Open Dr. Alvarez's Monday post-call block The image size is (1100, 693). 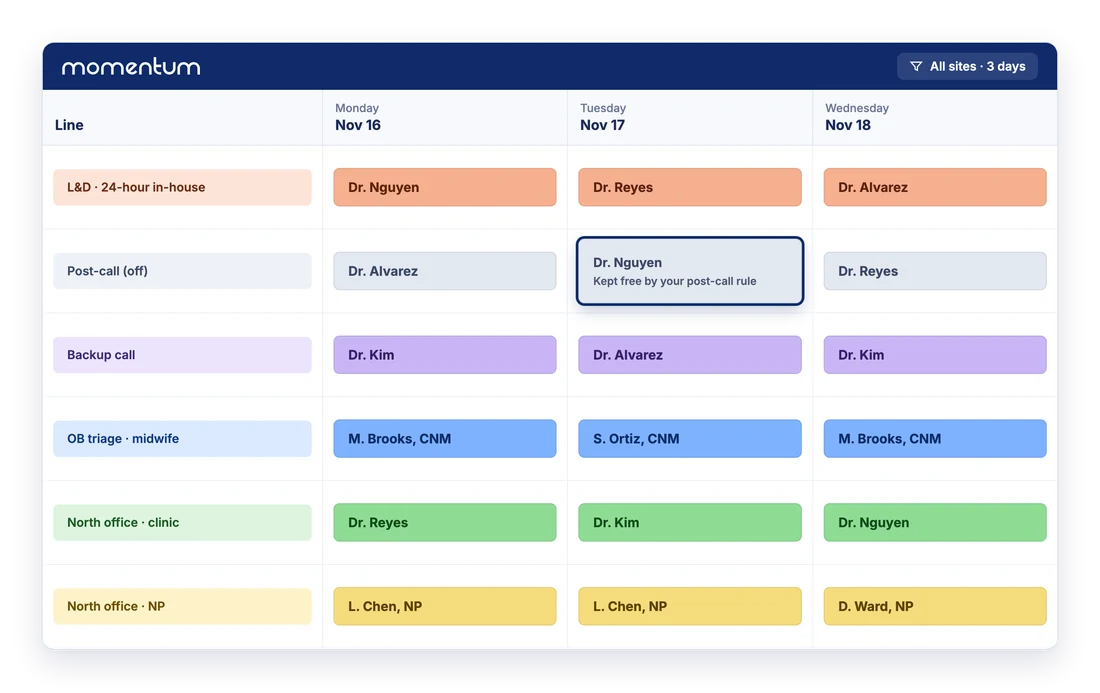[445, 271]
